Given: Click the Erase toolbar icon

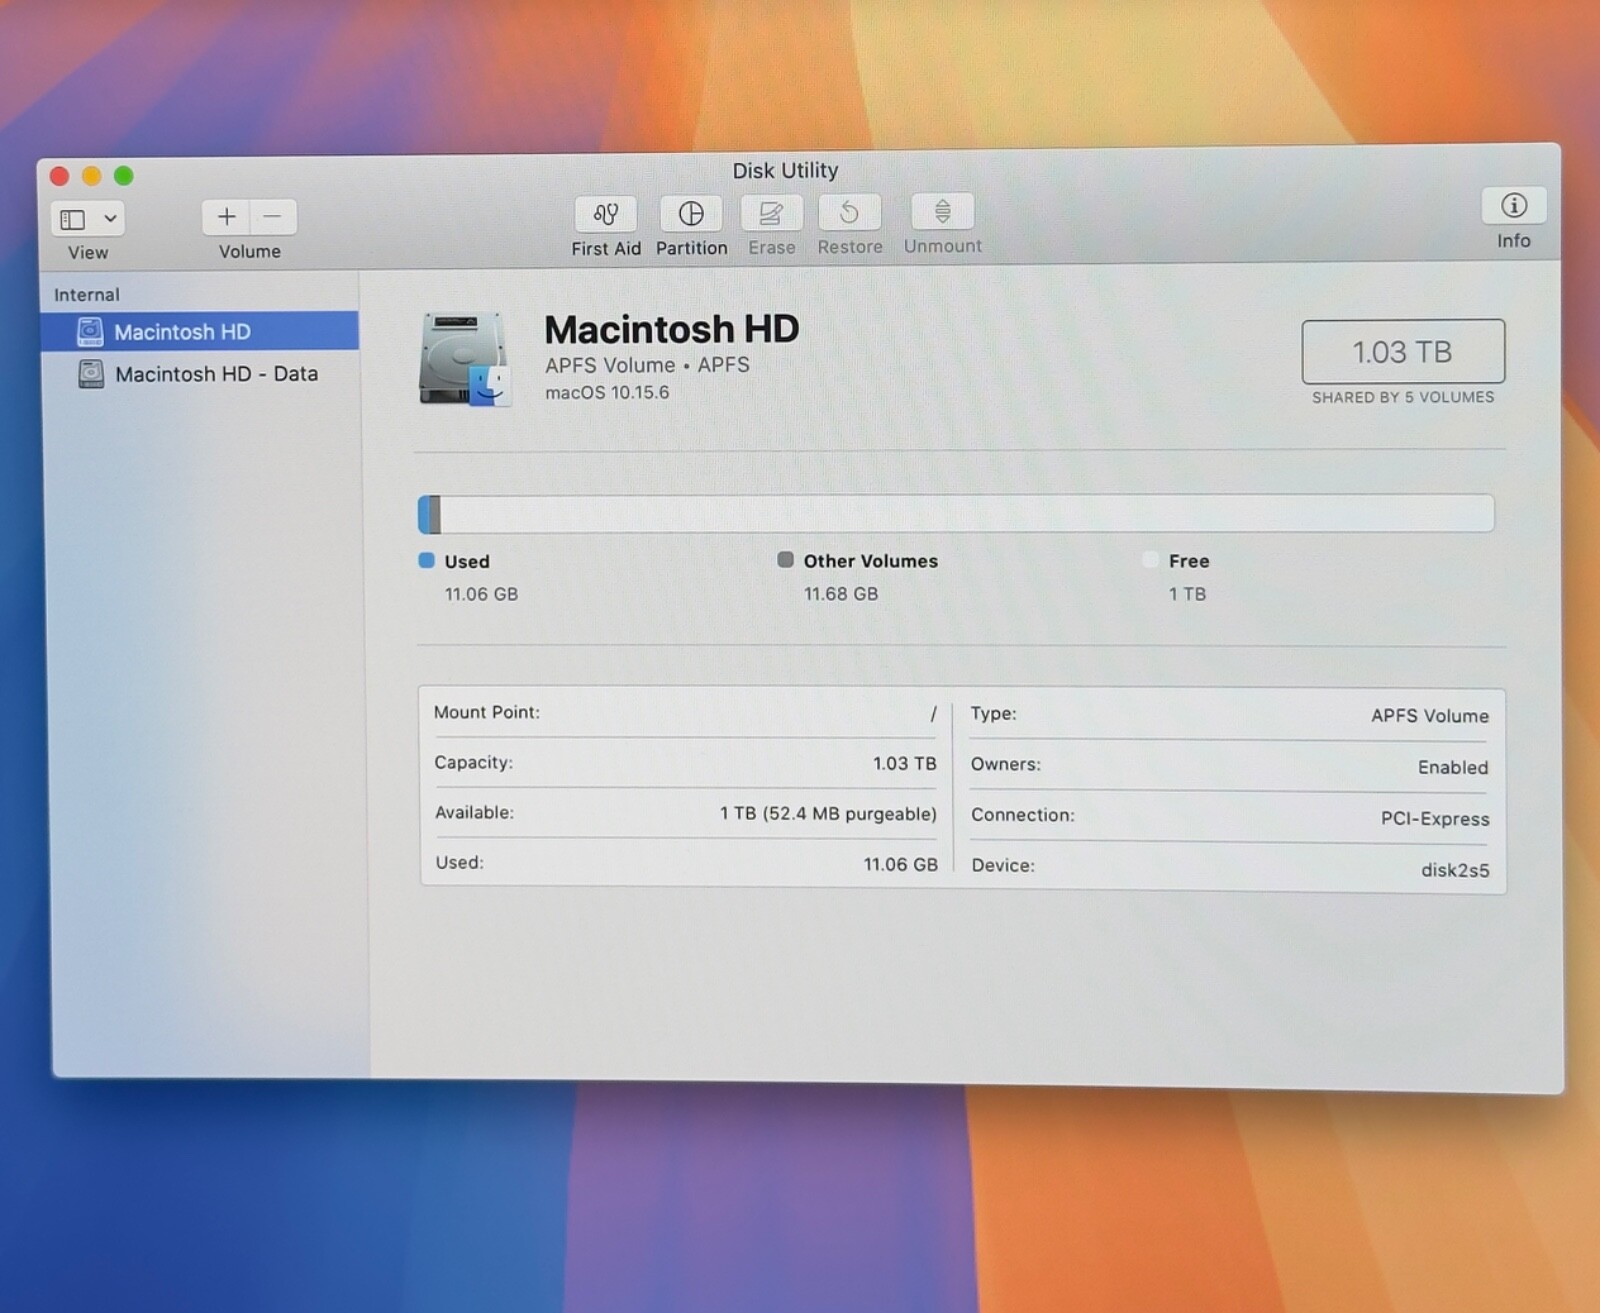Looking at the screenshot, I should [x=771, y=213].
